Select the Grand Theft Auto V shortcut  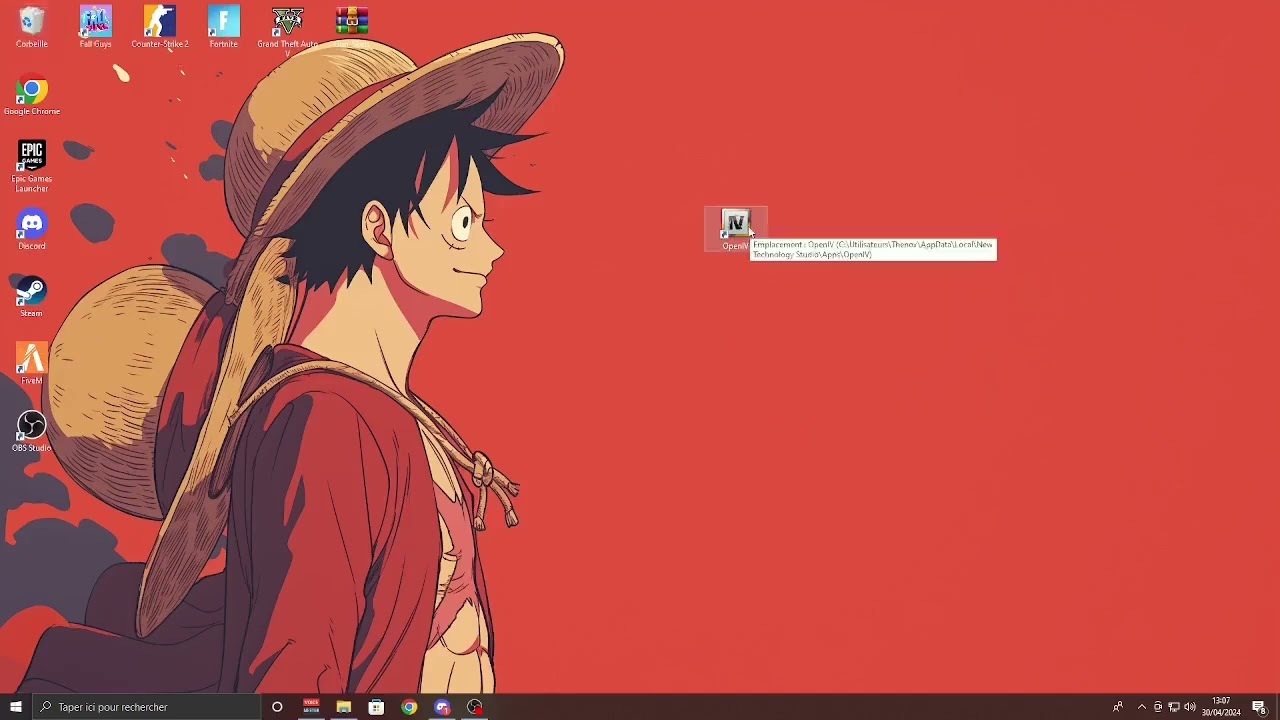pos(287,30)
